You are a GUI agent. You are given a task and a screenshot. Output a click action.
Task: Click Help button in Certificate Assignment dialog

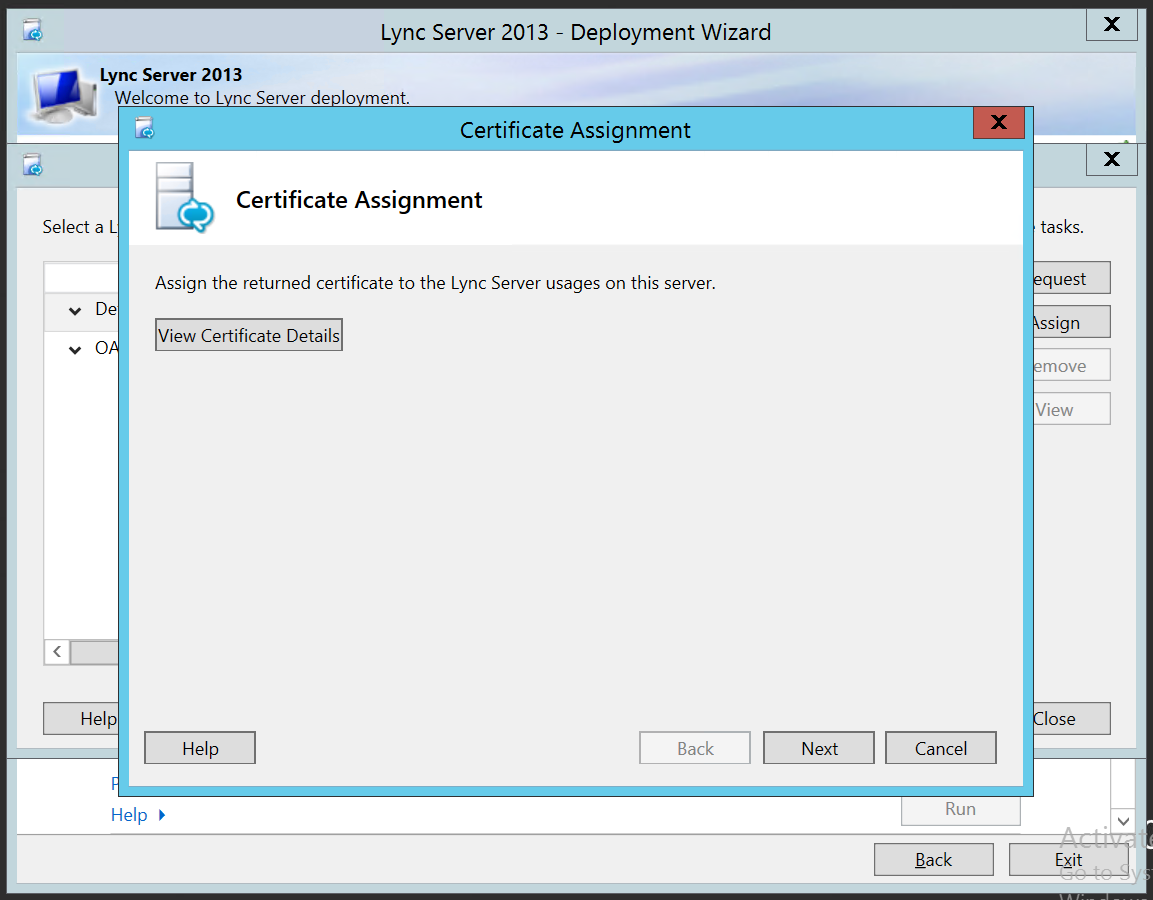tap(200, 748)
